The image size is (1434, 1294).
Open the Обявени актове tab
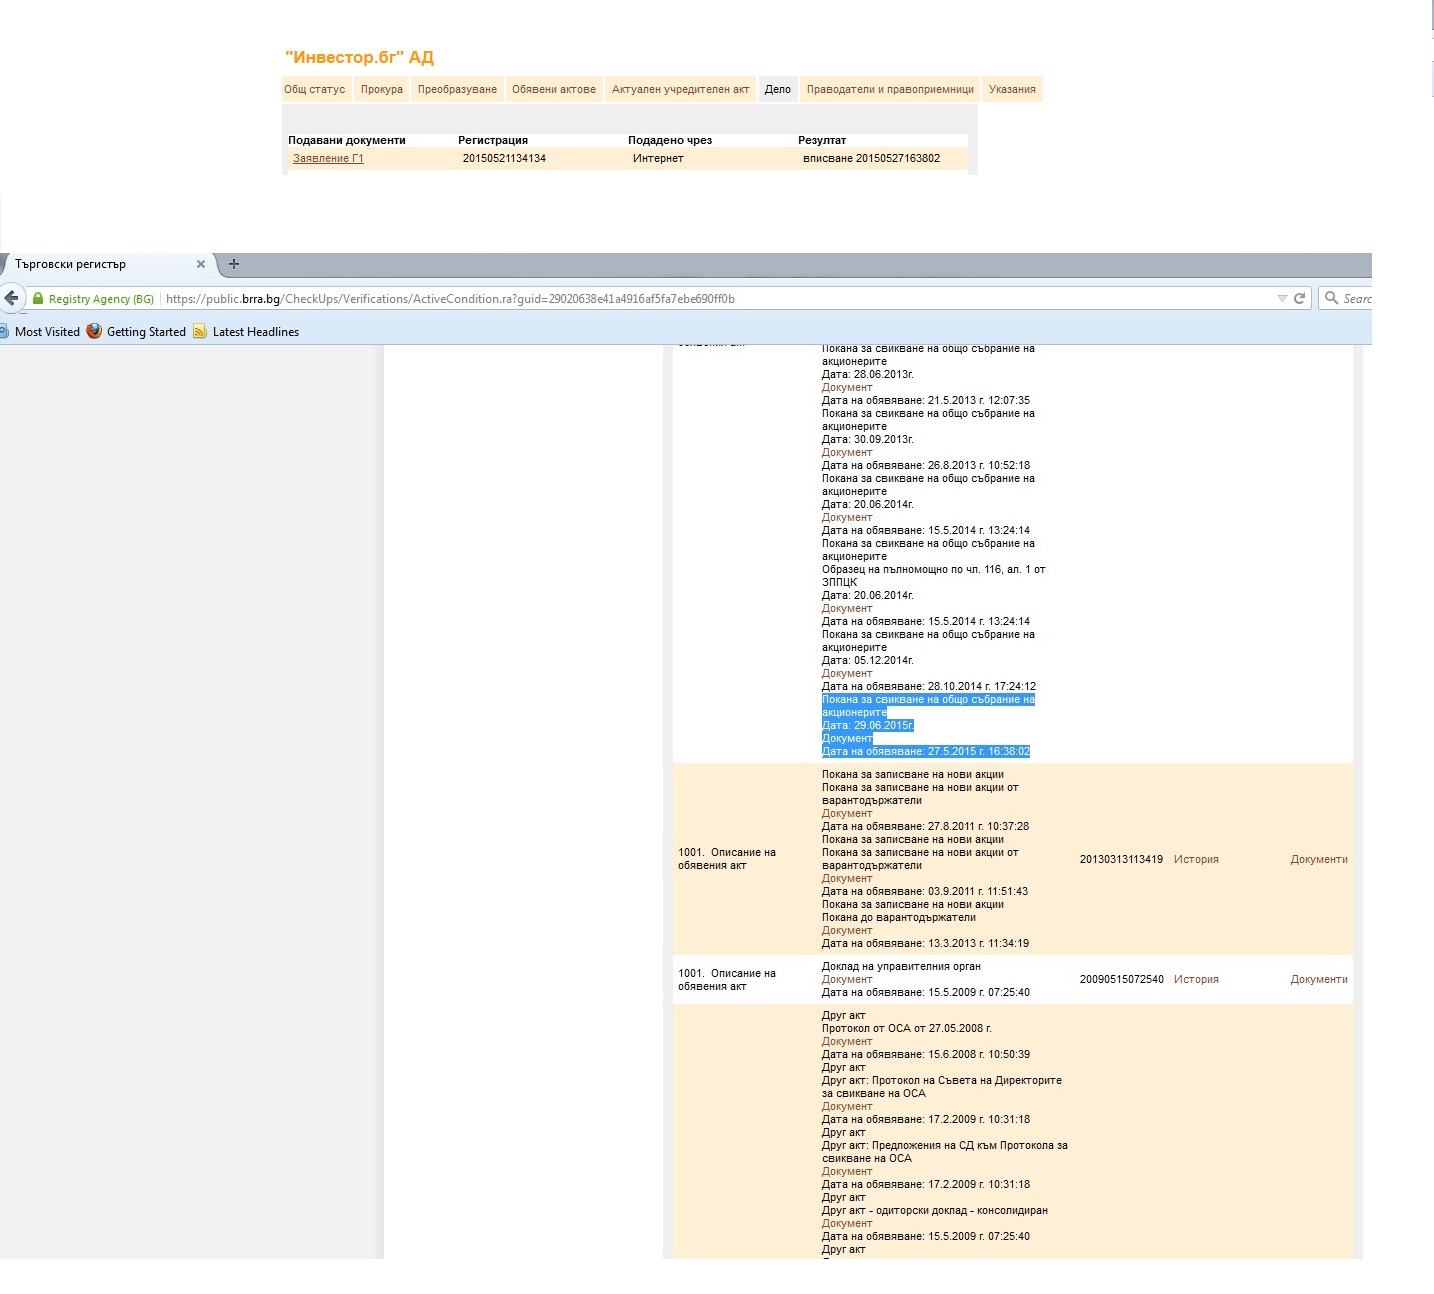(554, 89)
